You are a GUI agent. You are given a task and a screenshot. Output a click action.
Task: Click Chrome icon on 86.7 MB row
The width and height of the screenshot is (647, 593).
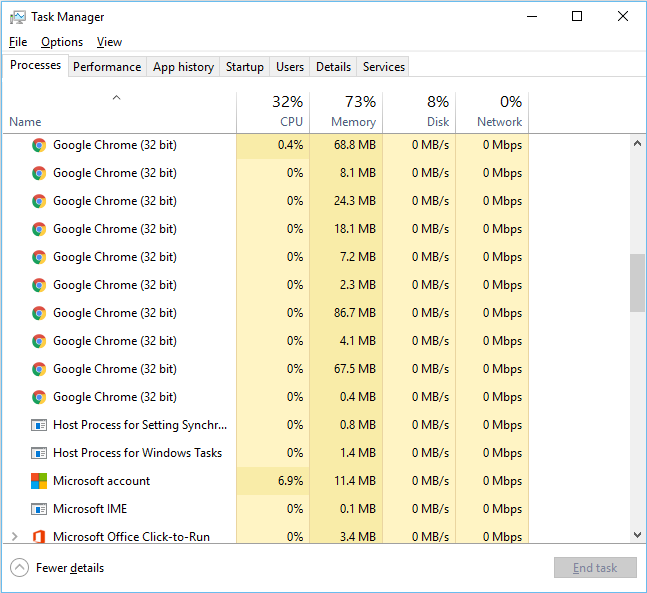point(39,314)
